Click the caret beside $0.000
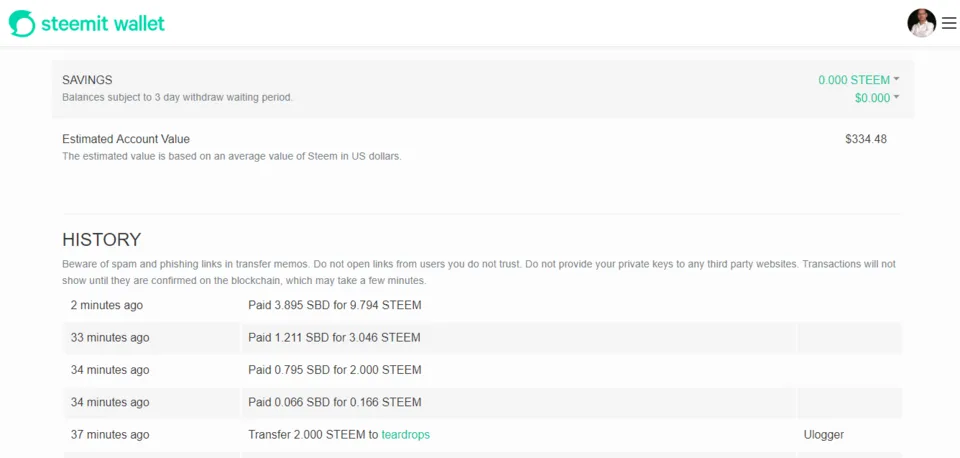This screenshot has width=960, height=458. point(896,97)
